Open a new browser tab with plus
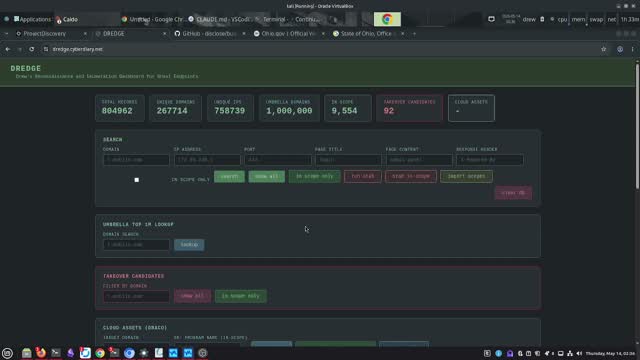Screen dimensions: 640x360 coord(414,33)
